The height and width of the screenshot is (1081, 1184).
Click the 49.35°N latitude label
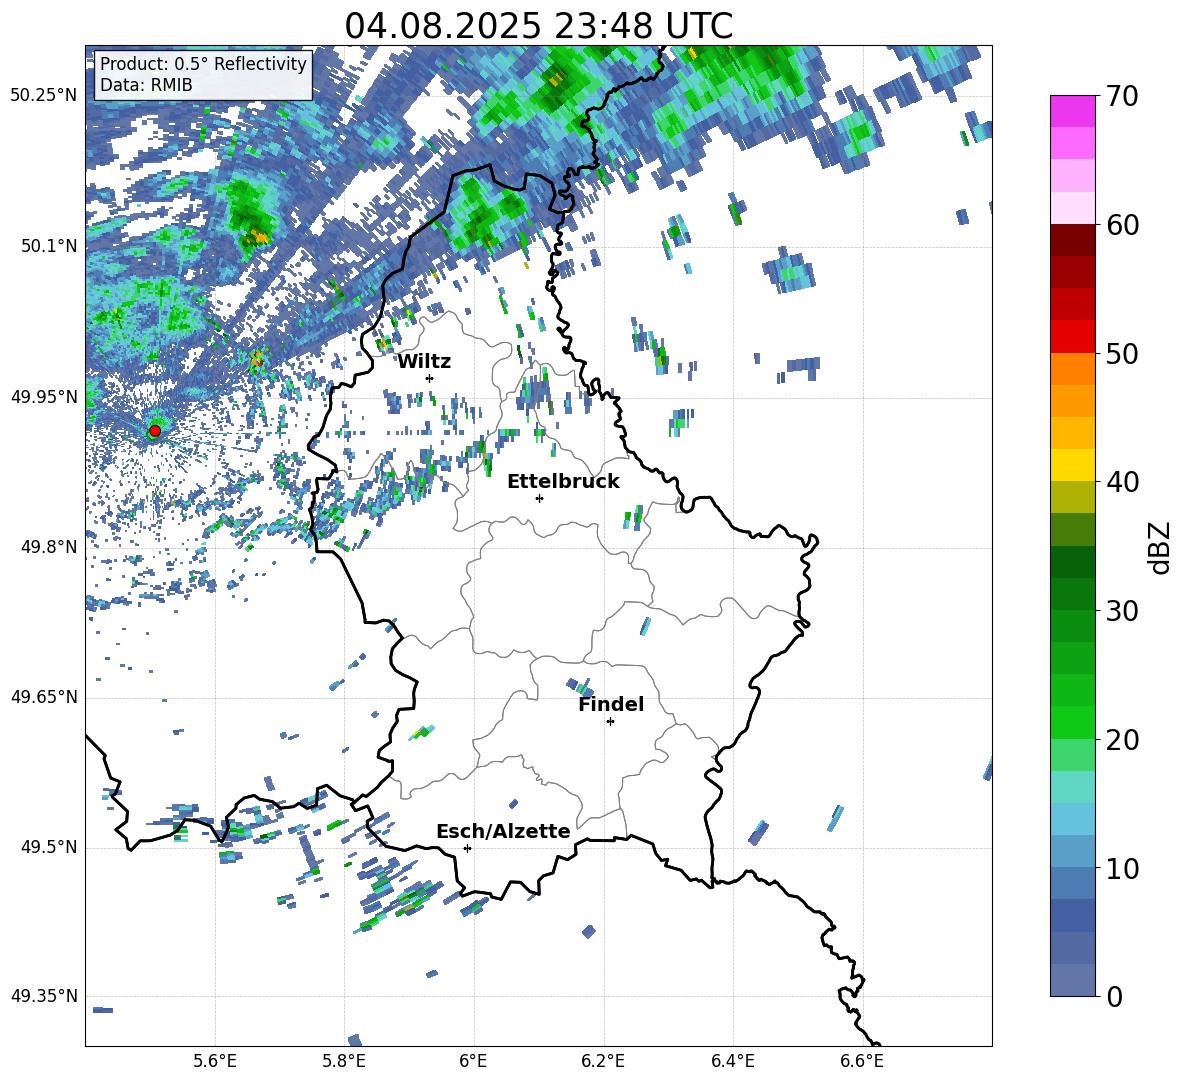(44, 996)
